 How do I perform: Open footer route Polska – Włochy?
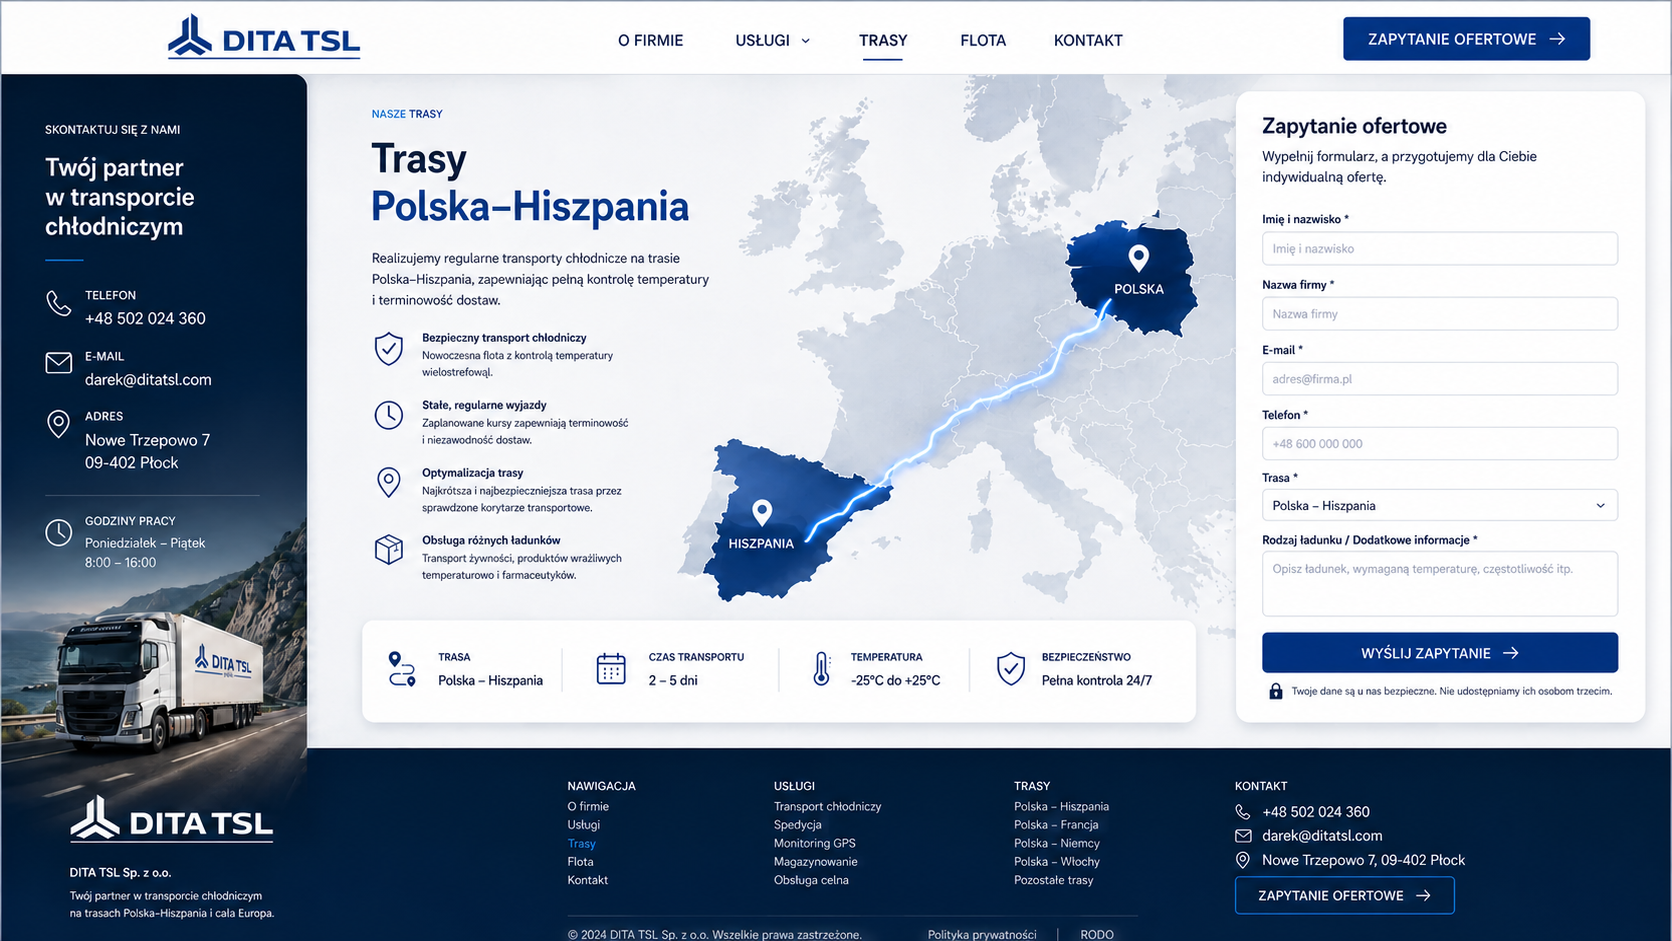pos(1056,861)
